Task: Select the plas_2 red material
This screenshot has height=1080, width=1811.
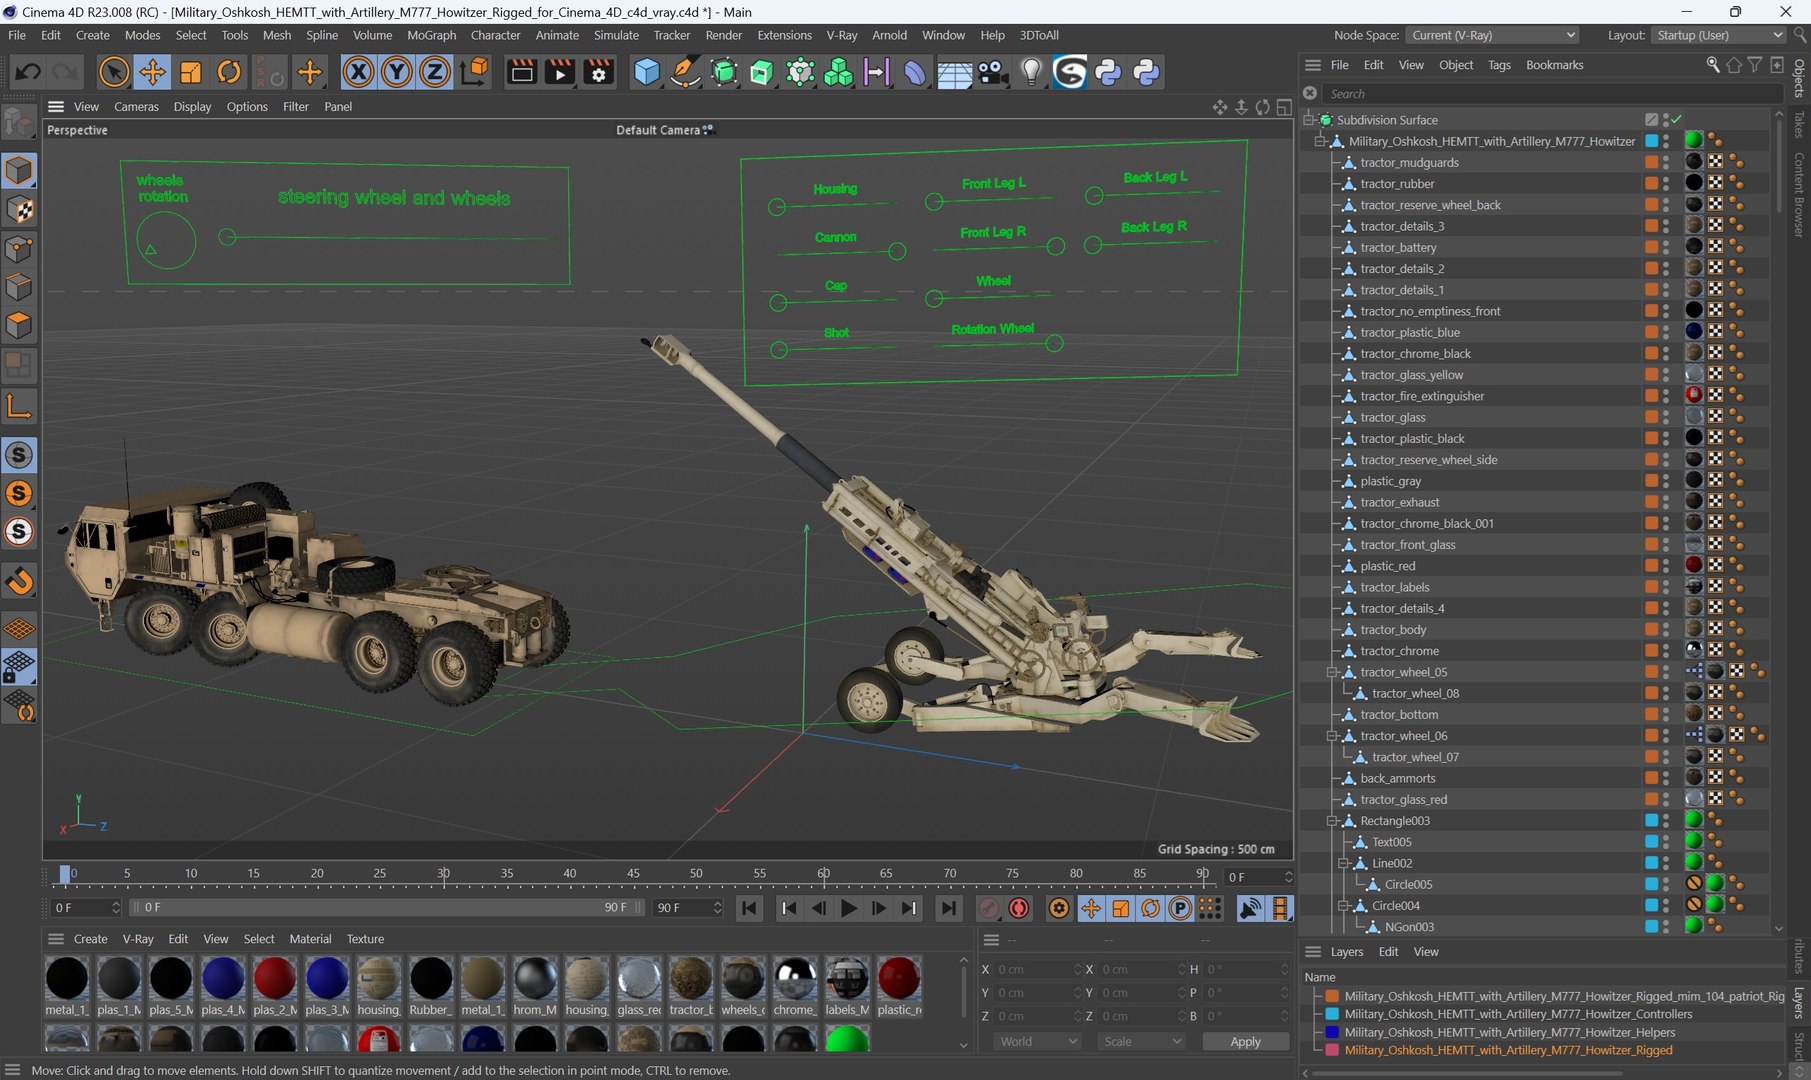Action: [x=274, y=986]
